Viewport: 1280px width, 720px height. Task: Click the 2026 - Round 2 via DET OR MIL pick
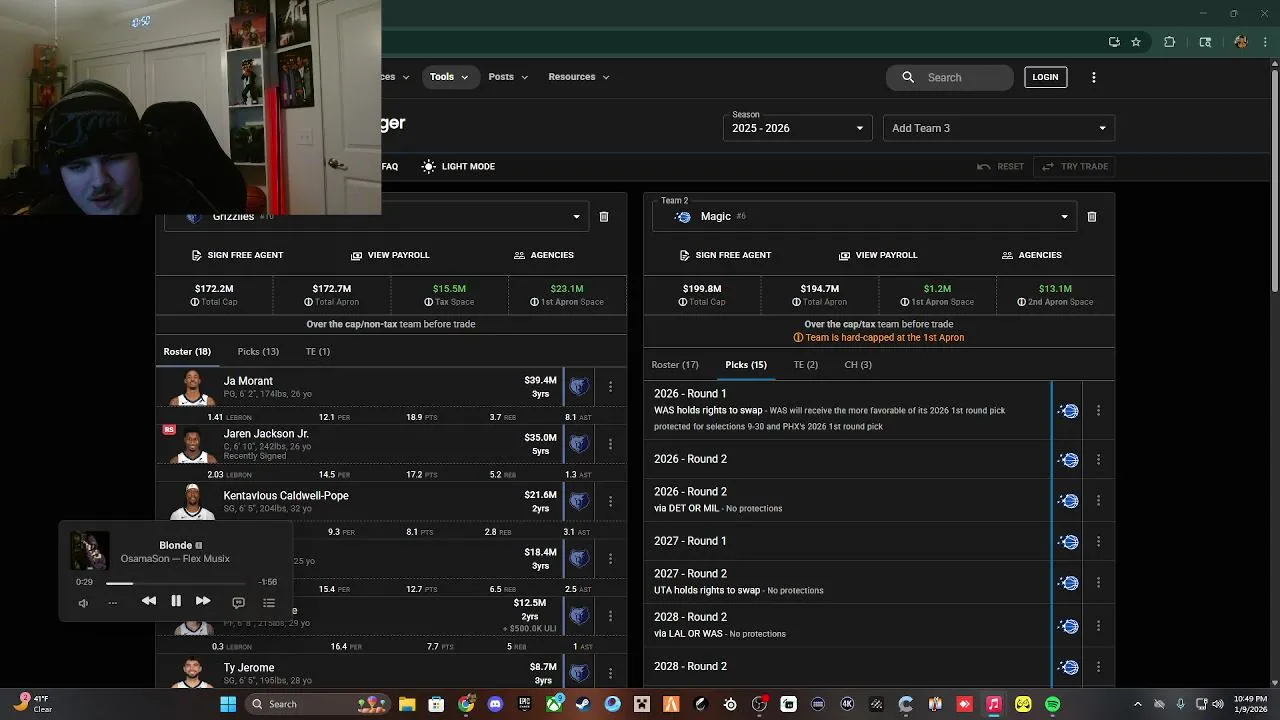coord(847,500)
